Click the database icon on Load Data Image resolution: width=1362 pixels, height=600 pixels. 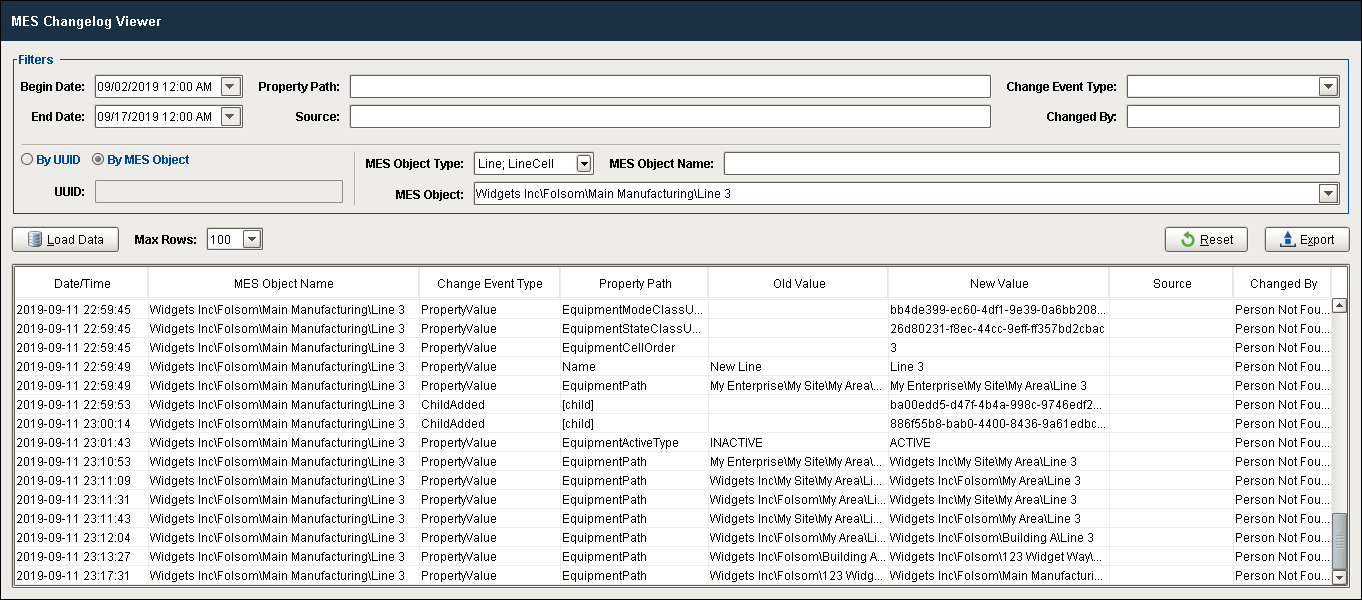pos(35,240)
